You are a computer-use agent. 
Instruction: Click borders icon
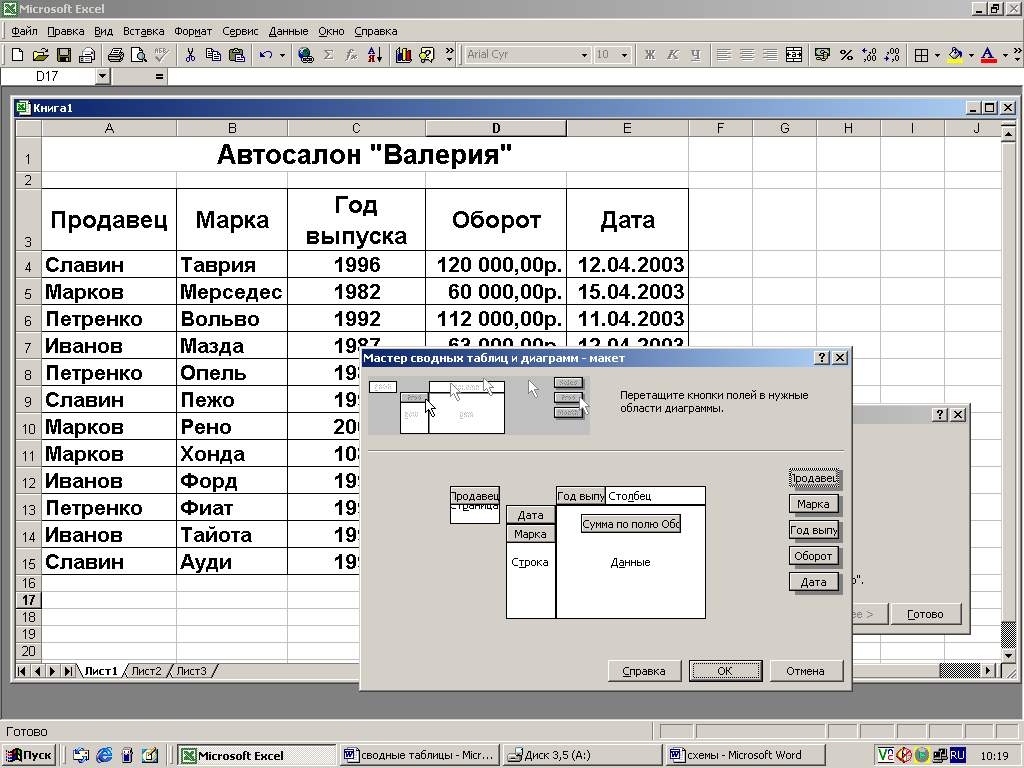(x=921, y=55)
